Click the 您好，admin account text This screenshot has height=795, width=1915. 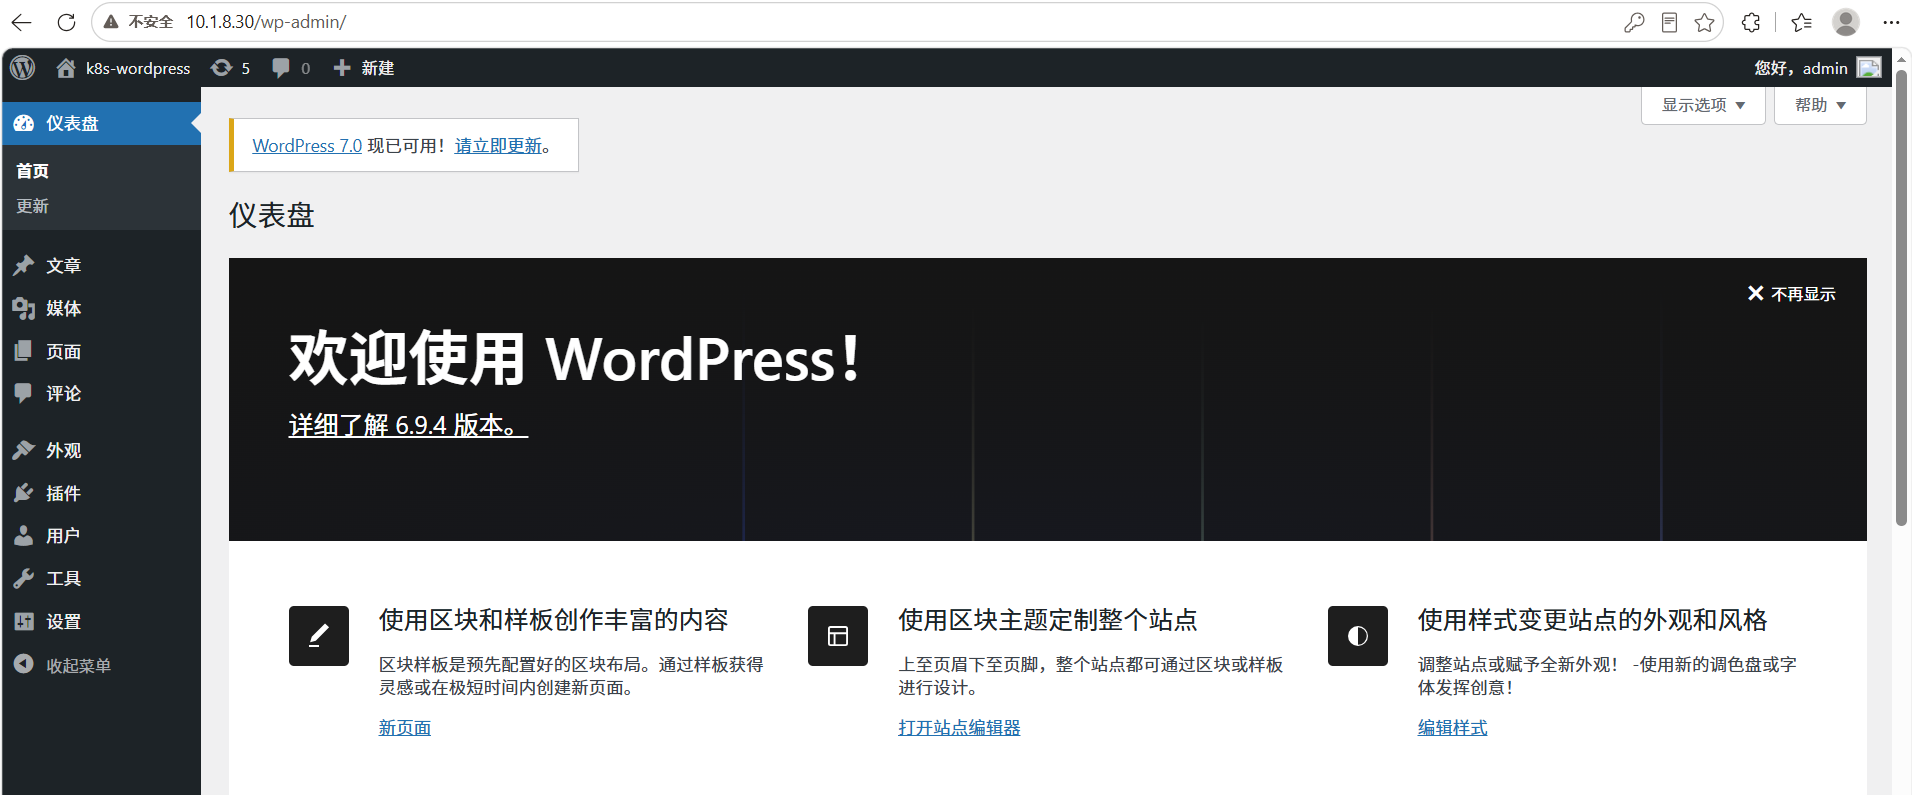1801,68
